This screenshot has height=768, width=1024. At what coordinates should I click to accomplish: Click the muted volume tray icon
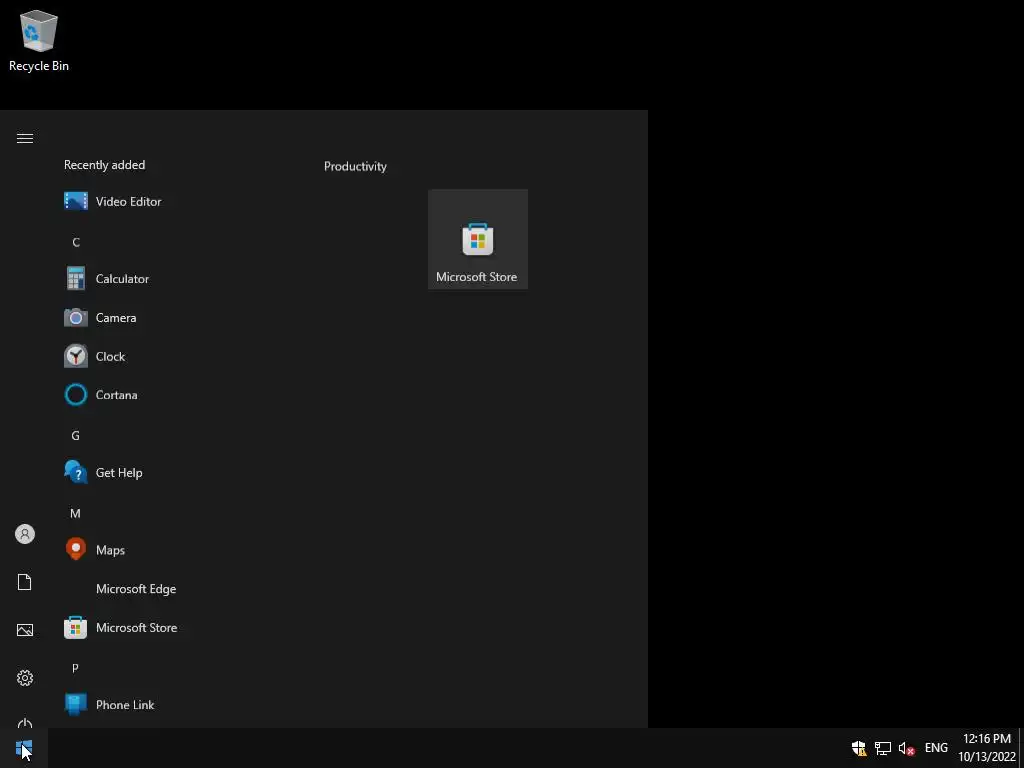906,748
